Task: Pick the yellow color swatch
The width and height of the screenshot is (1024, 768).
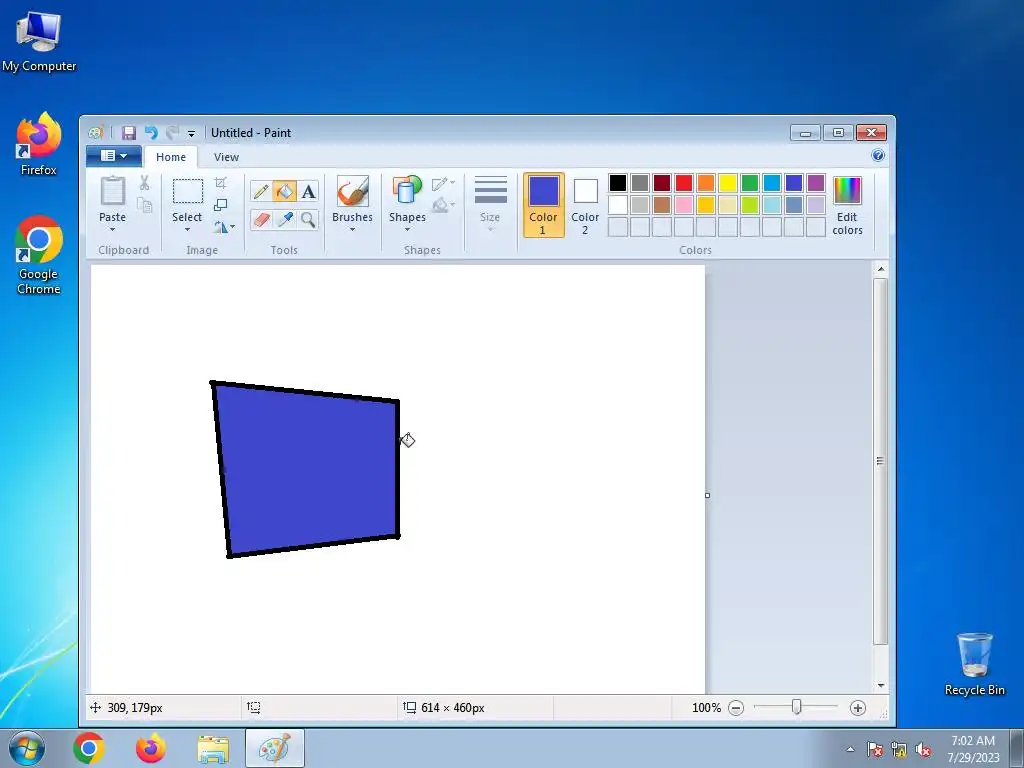Action: (x=728, y=183)
